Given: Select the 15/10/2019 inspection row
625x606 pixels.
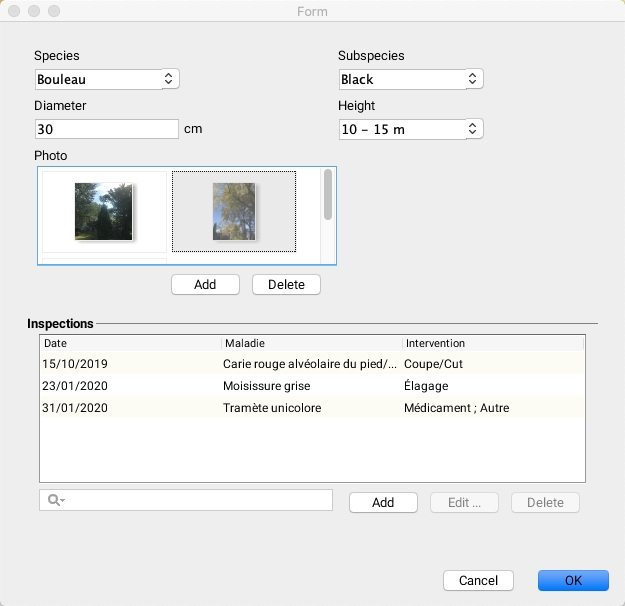Looking at the screenshot, I should click(312, 363).
